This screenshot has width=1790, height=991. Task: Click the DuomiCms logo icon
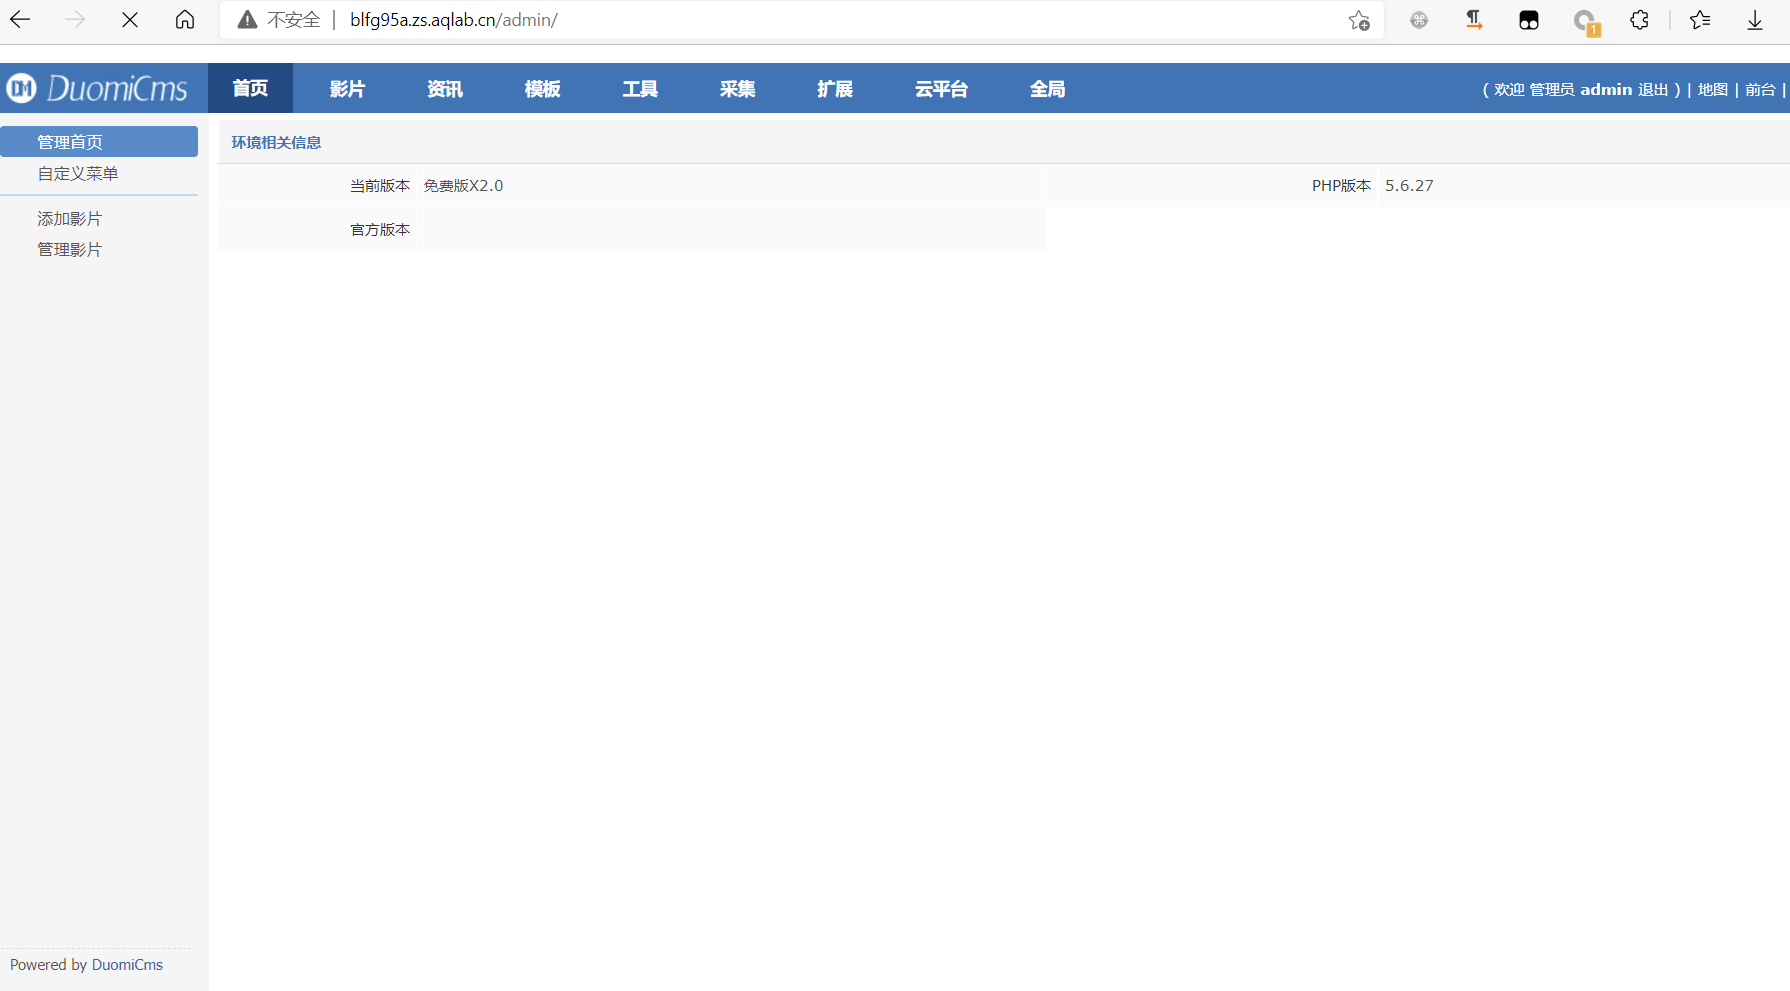click(21, 88)
